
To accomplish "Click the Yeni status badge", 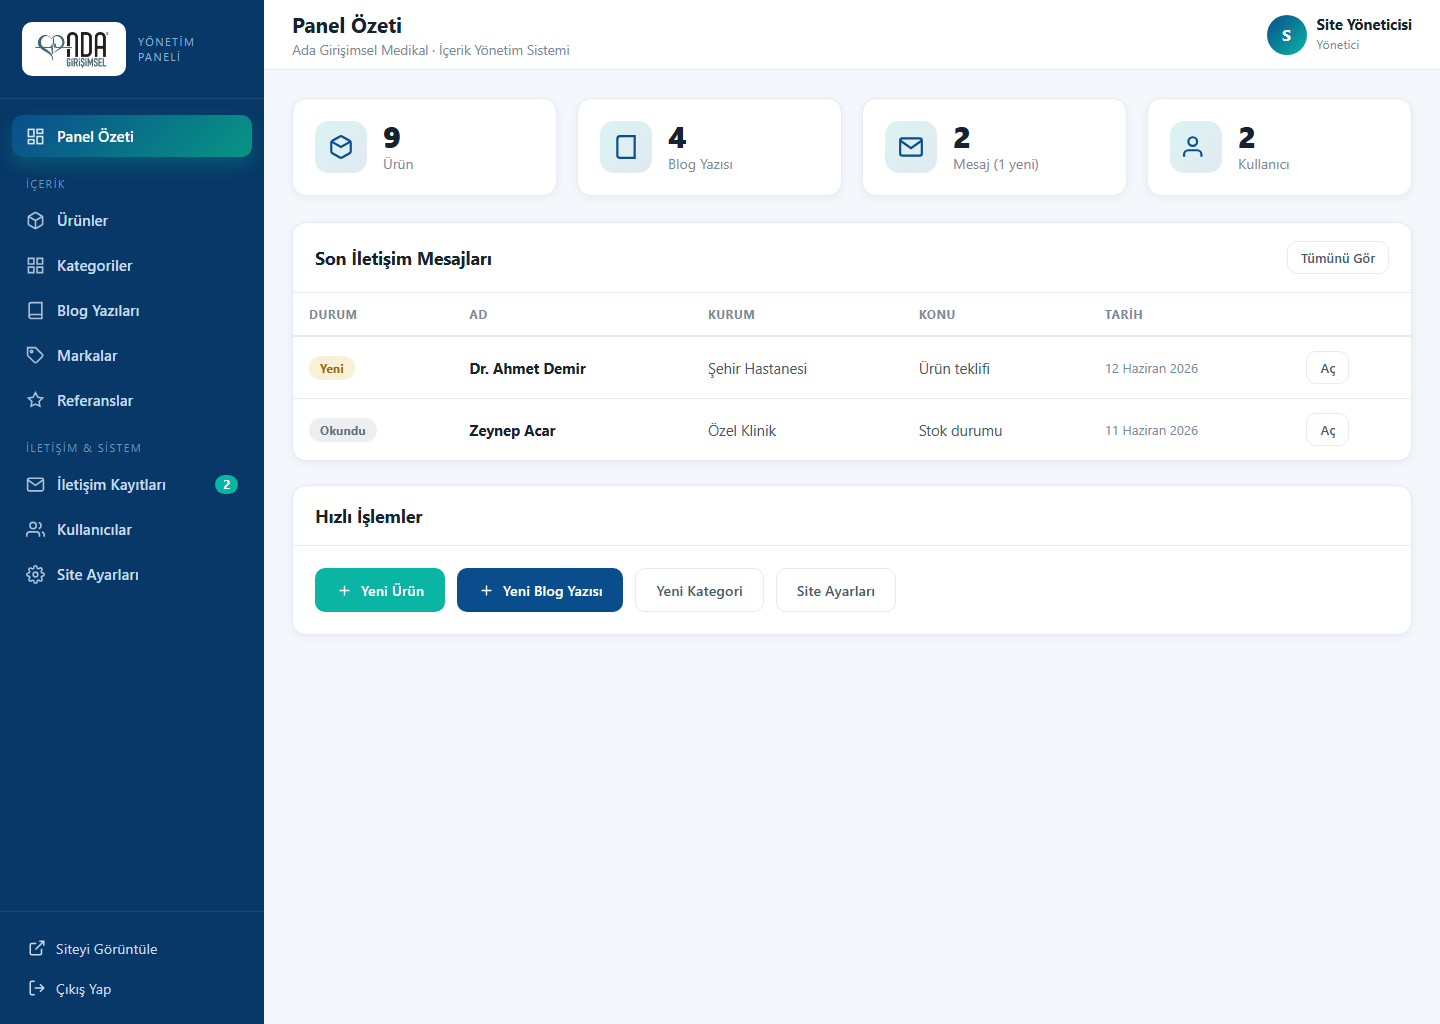I will pyautogui.click(x=332, y=369).
